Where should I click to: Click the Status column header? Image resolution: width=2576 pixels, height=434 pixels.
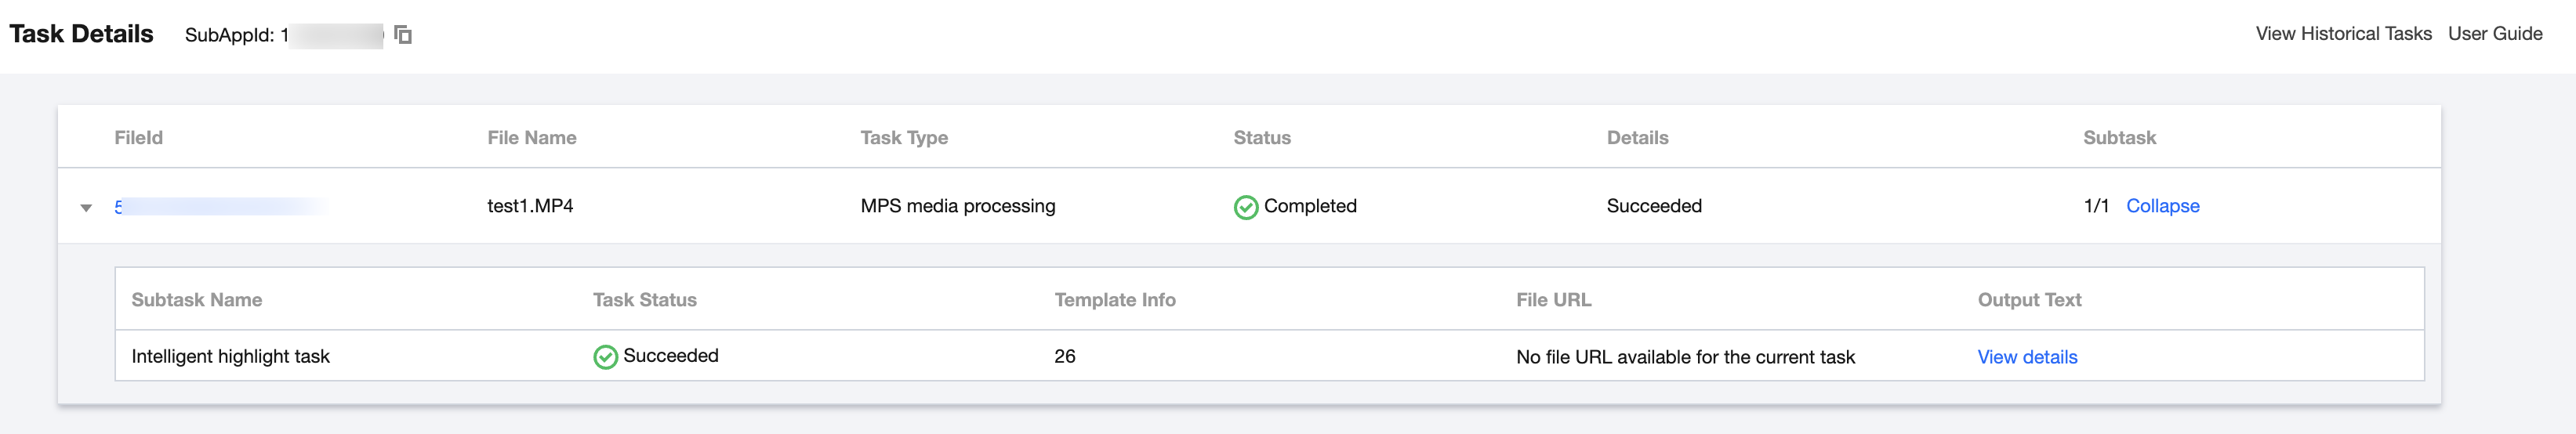1262,138
